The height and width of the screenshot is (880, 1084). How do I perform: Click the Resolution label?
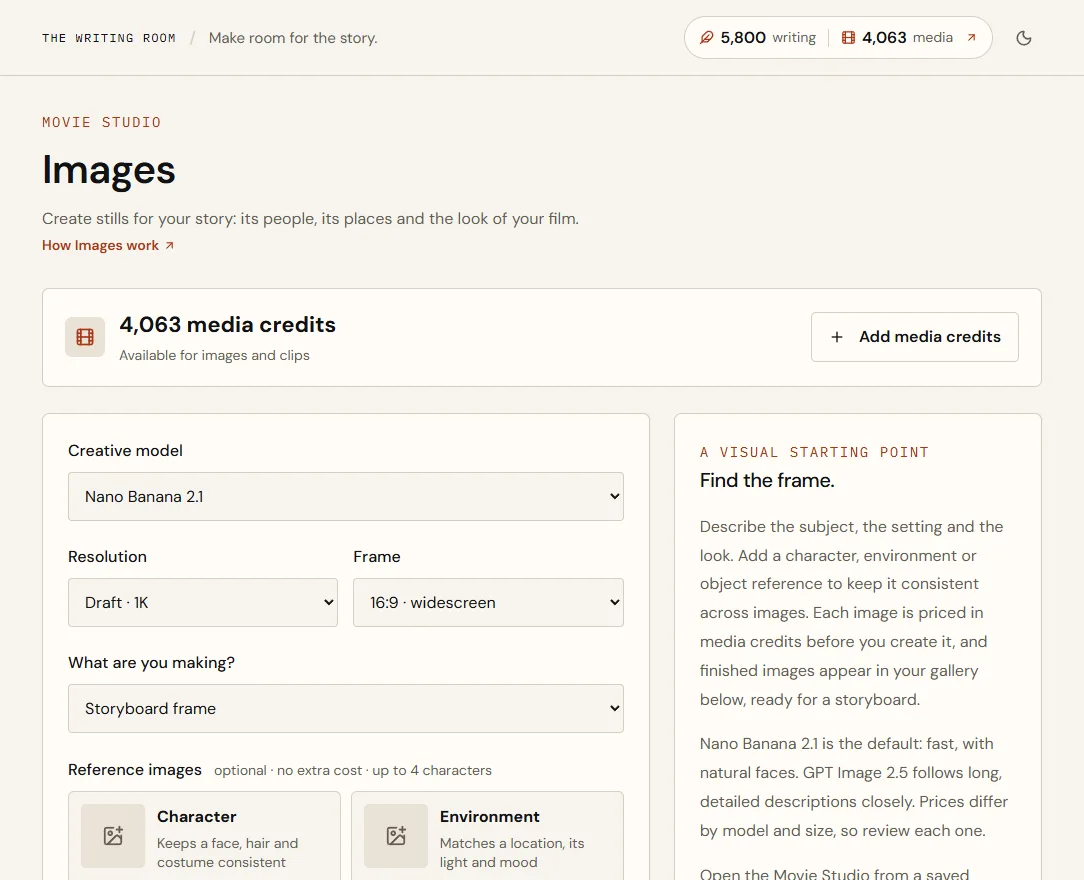click(x=107, y=556)
